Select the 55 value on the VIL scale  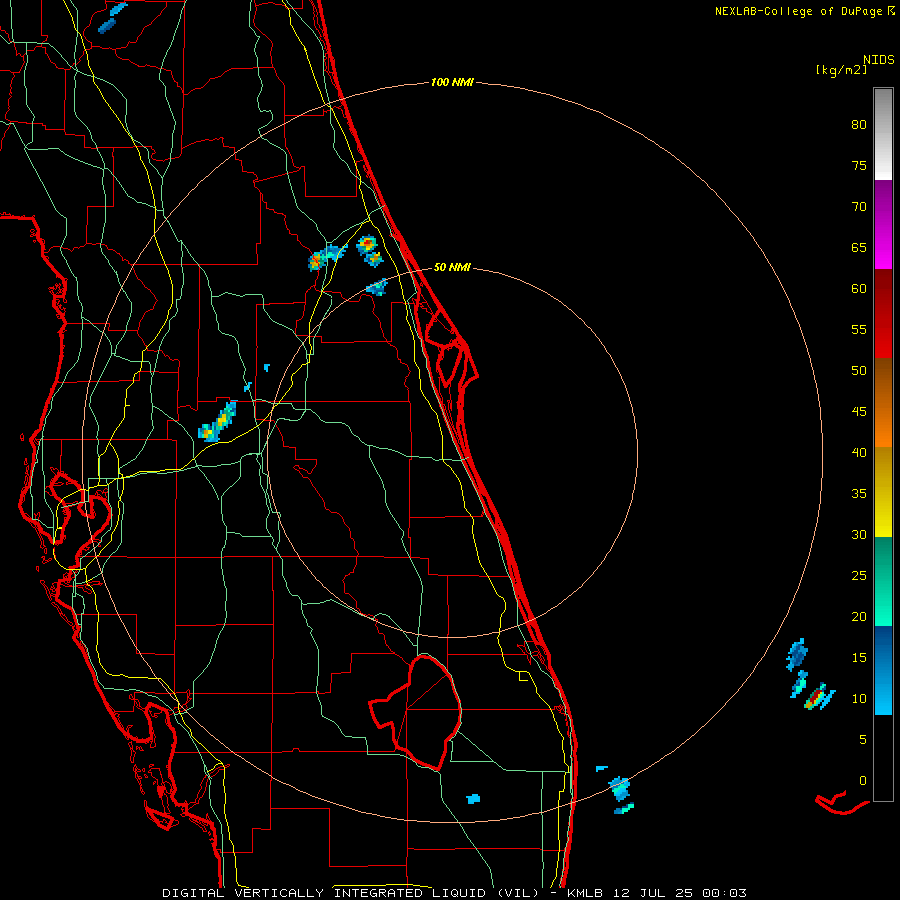tap(859, 329)
